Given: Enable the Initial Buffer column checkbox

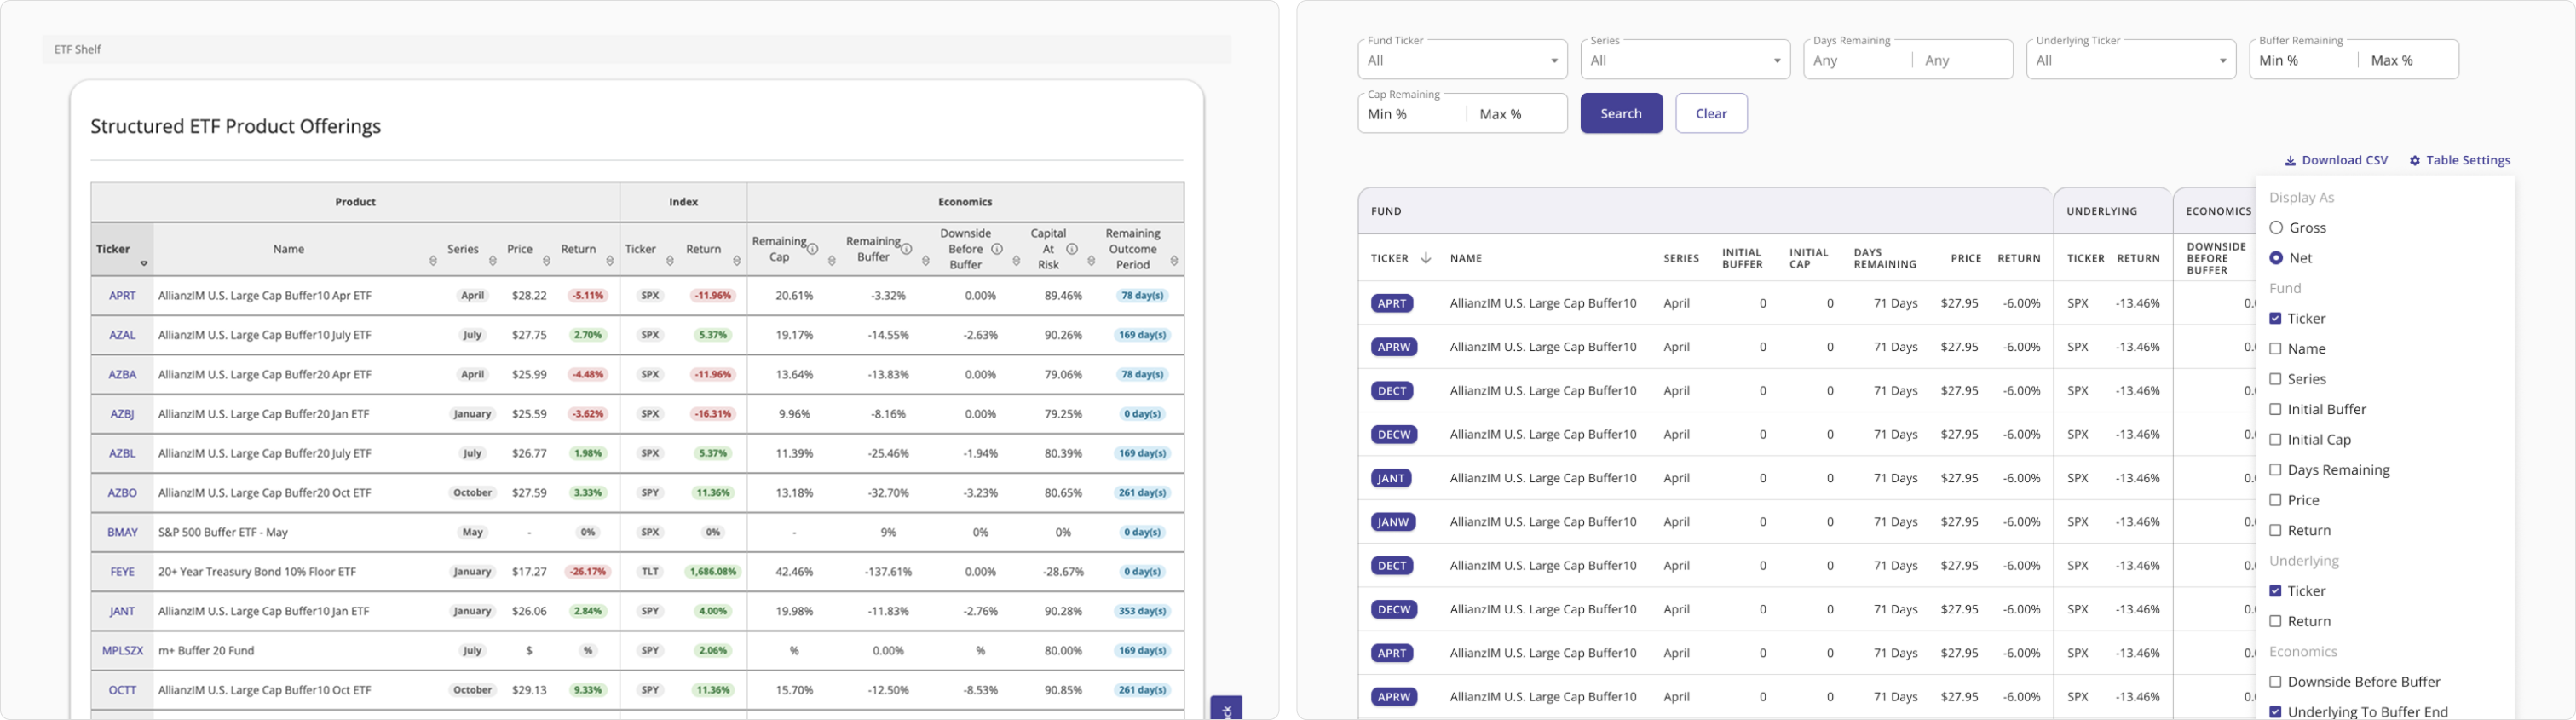Looking at the screenshot, I should [2276, 409].
